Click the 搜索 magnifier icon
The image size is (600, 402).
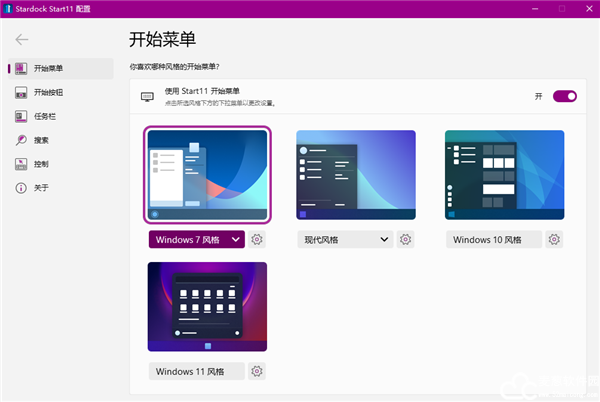click(x=21, y=140)
